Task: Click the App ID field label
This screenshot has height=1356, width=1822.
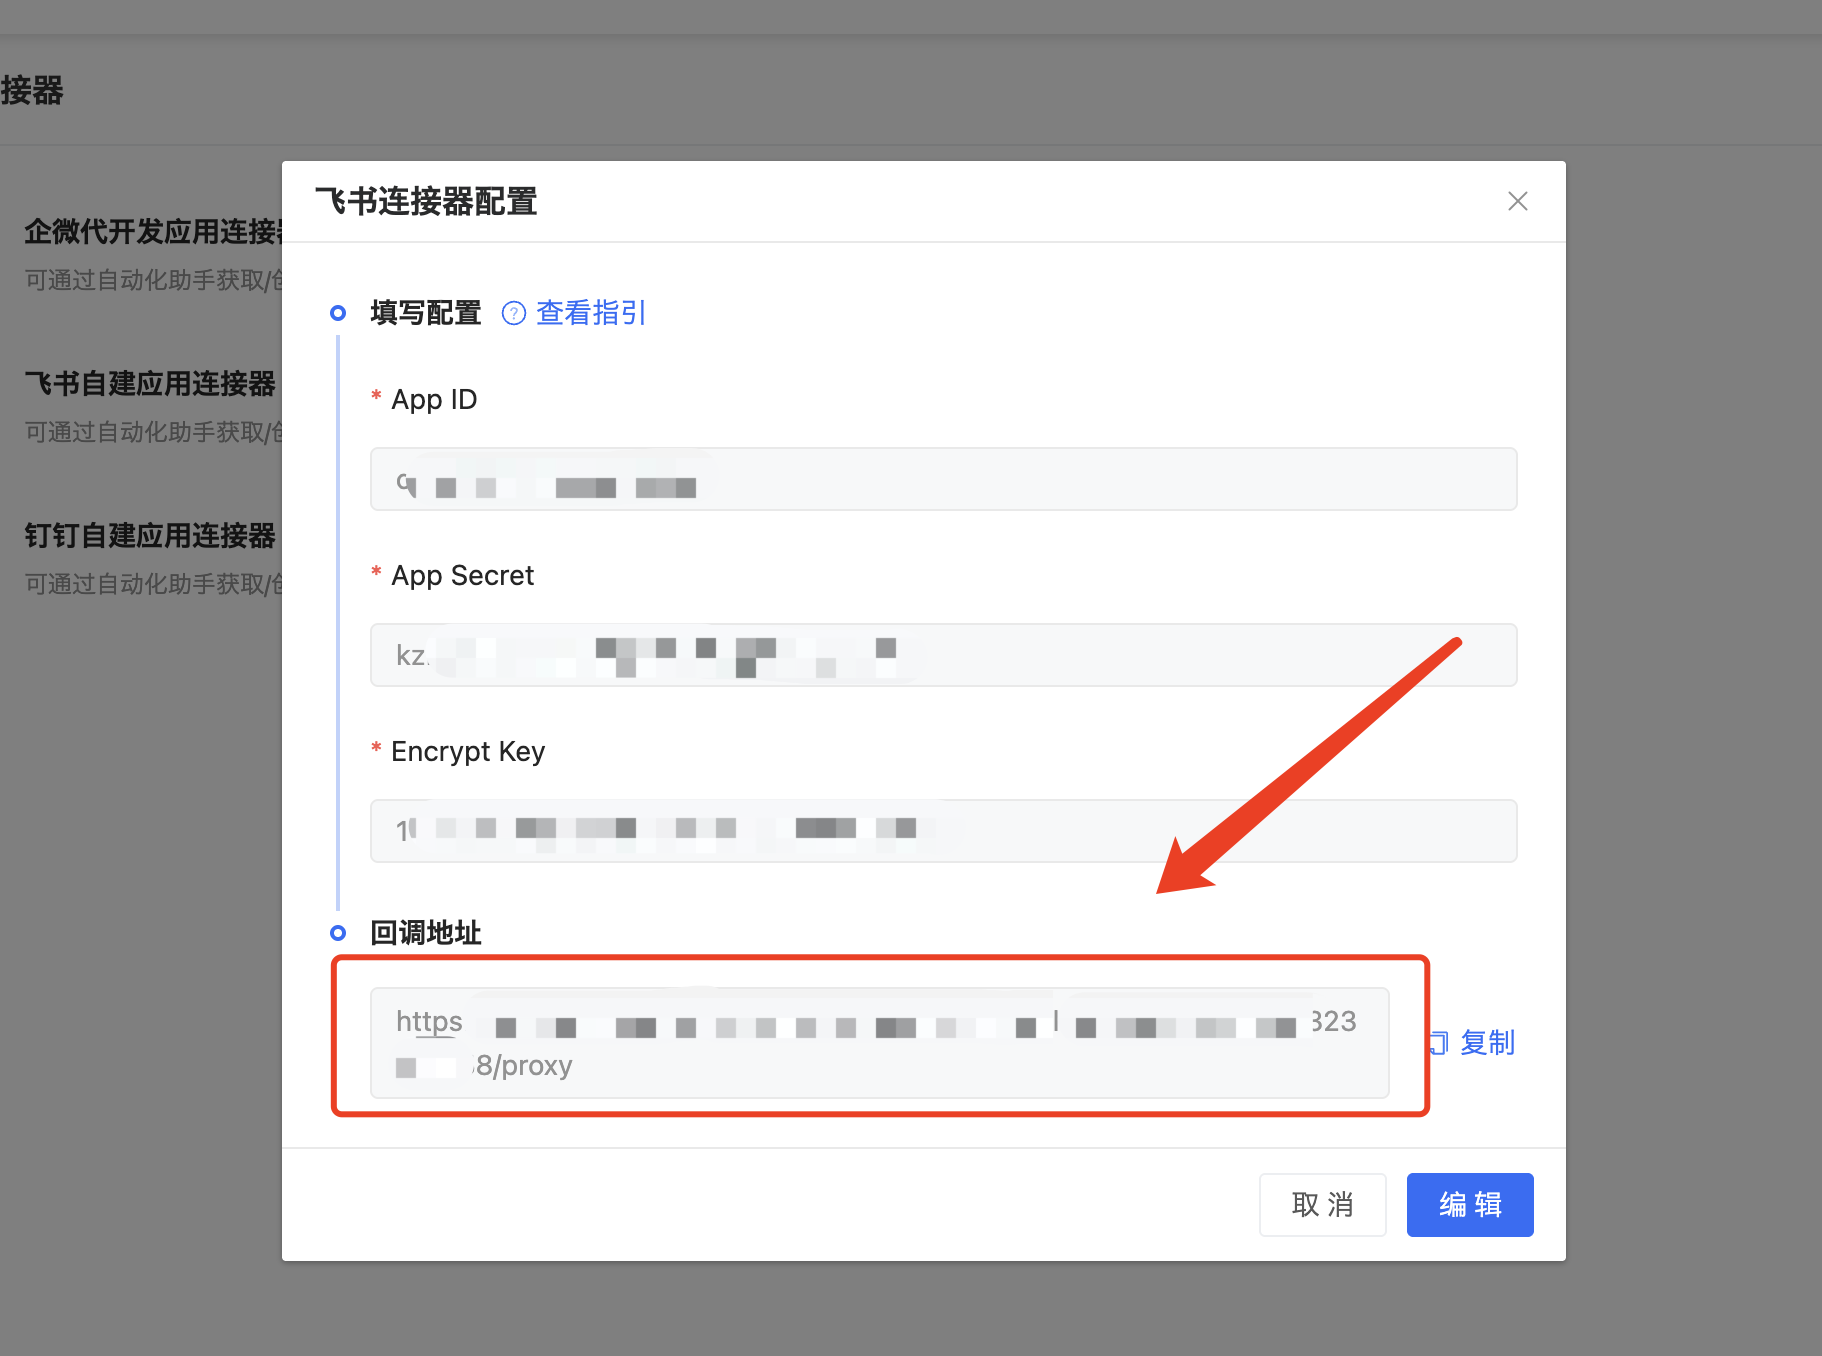Action: coord(434,399)
